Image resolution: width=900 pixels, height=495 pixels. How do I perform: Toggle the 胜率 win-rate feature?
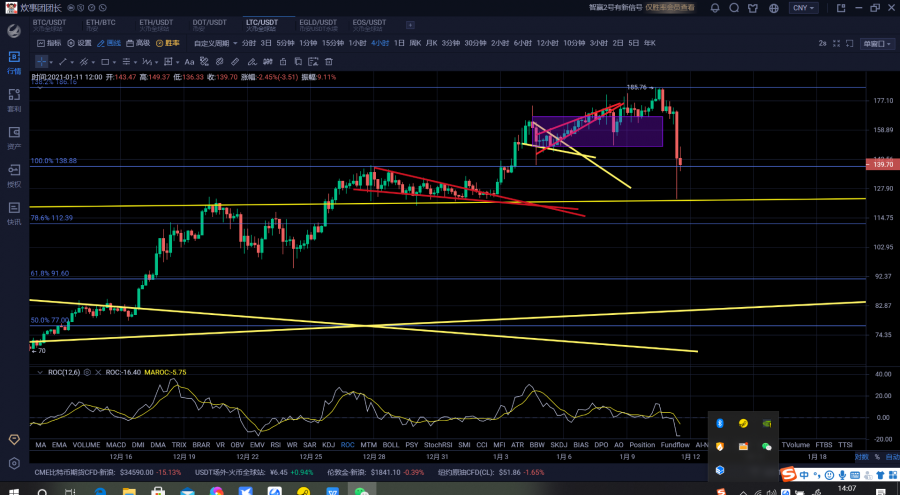click(x=169, y=44)
